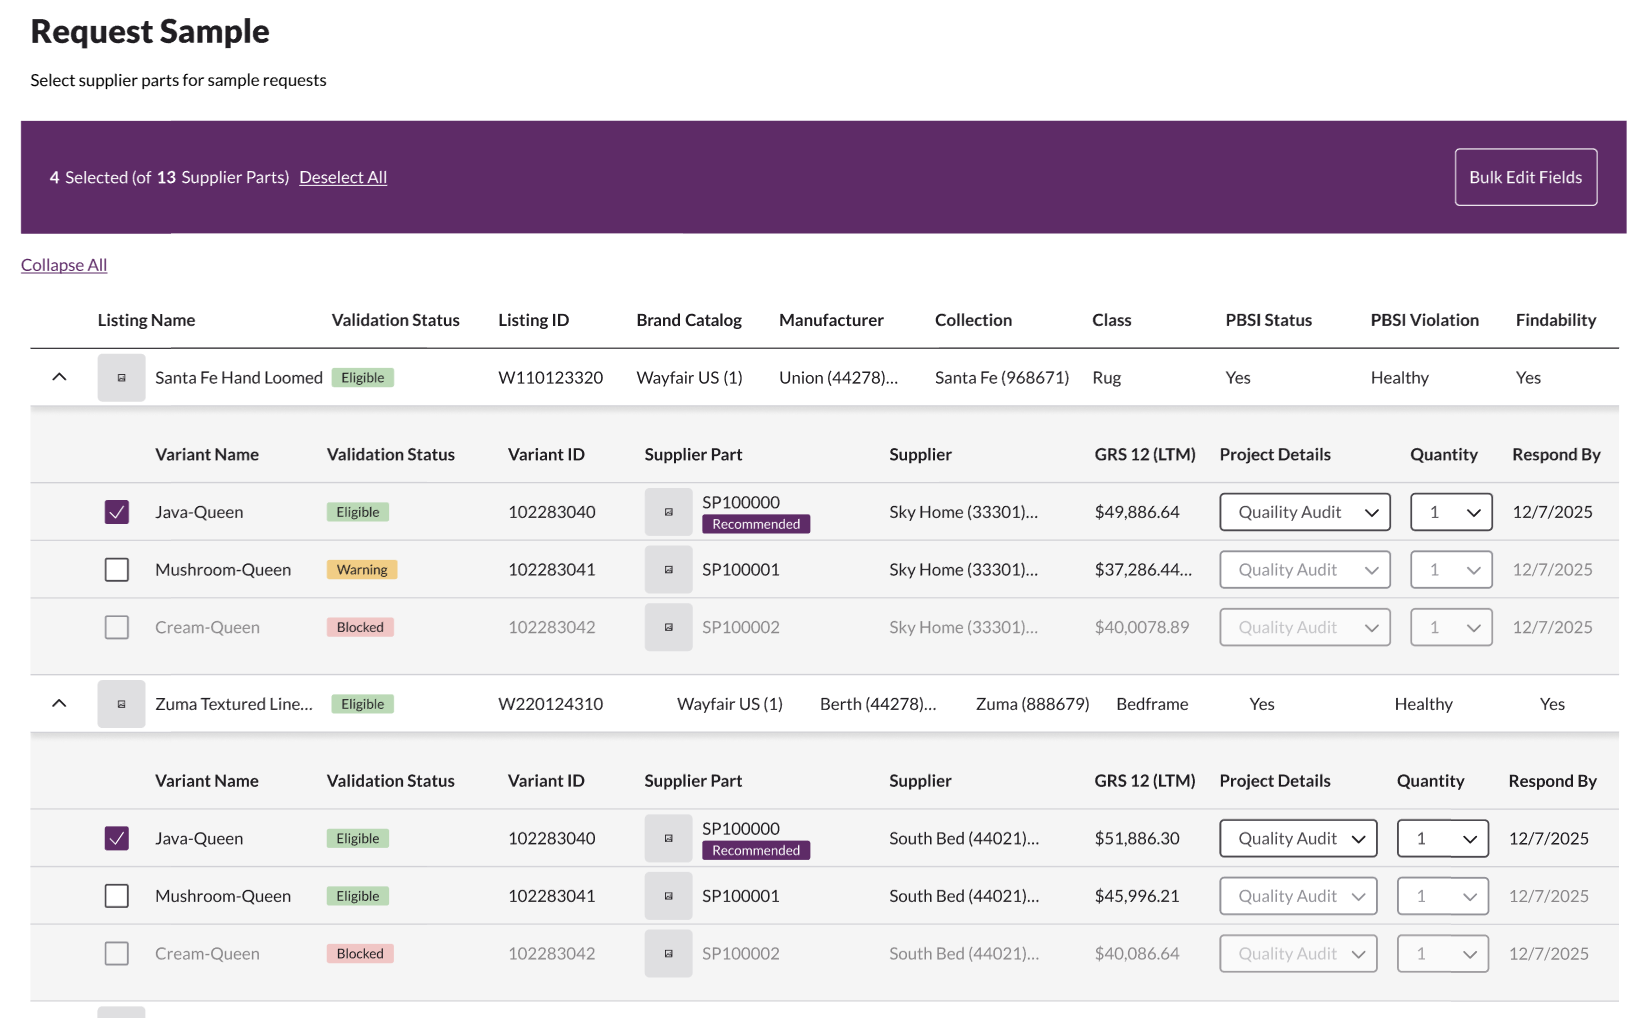The width and height of the screenshot is (1650, 1018).
Task: Open Quantity dropdown for South Bed Java-Queen
Action: [1442, 838]
